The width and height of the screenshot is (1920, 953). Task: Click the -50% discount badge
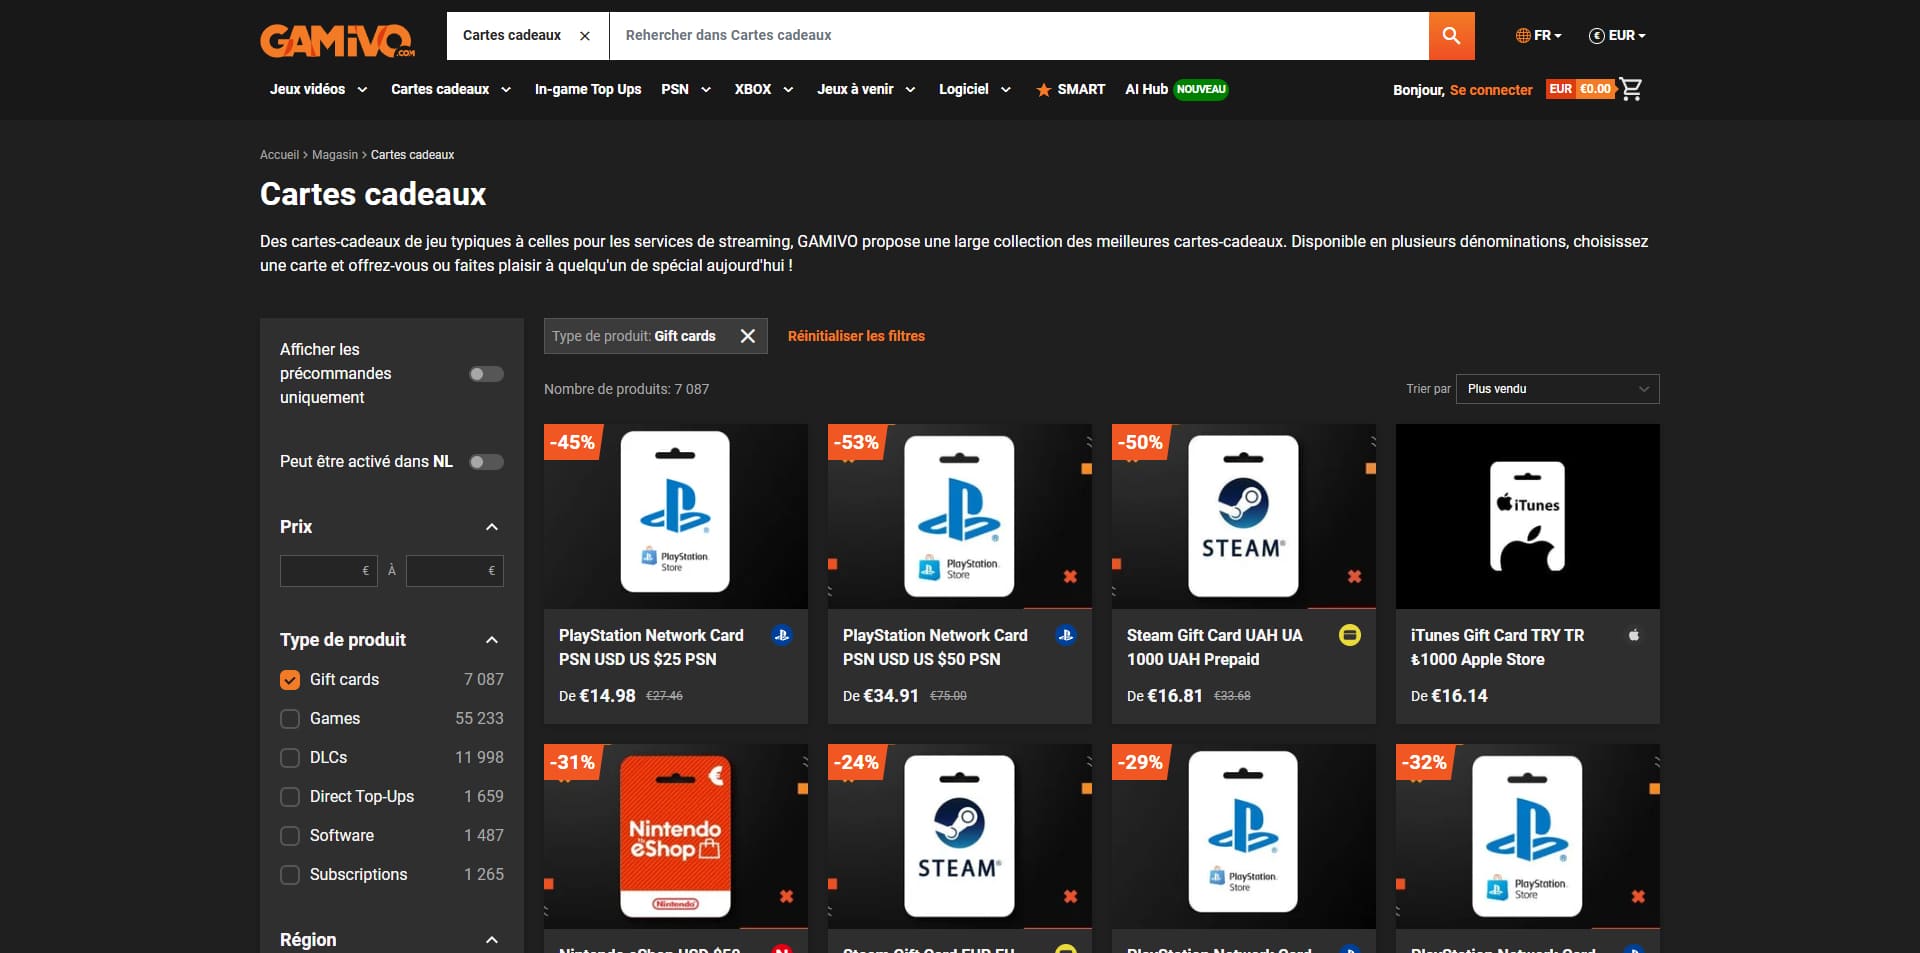pyautogui.click(x=1140, y=442)
